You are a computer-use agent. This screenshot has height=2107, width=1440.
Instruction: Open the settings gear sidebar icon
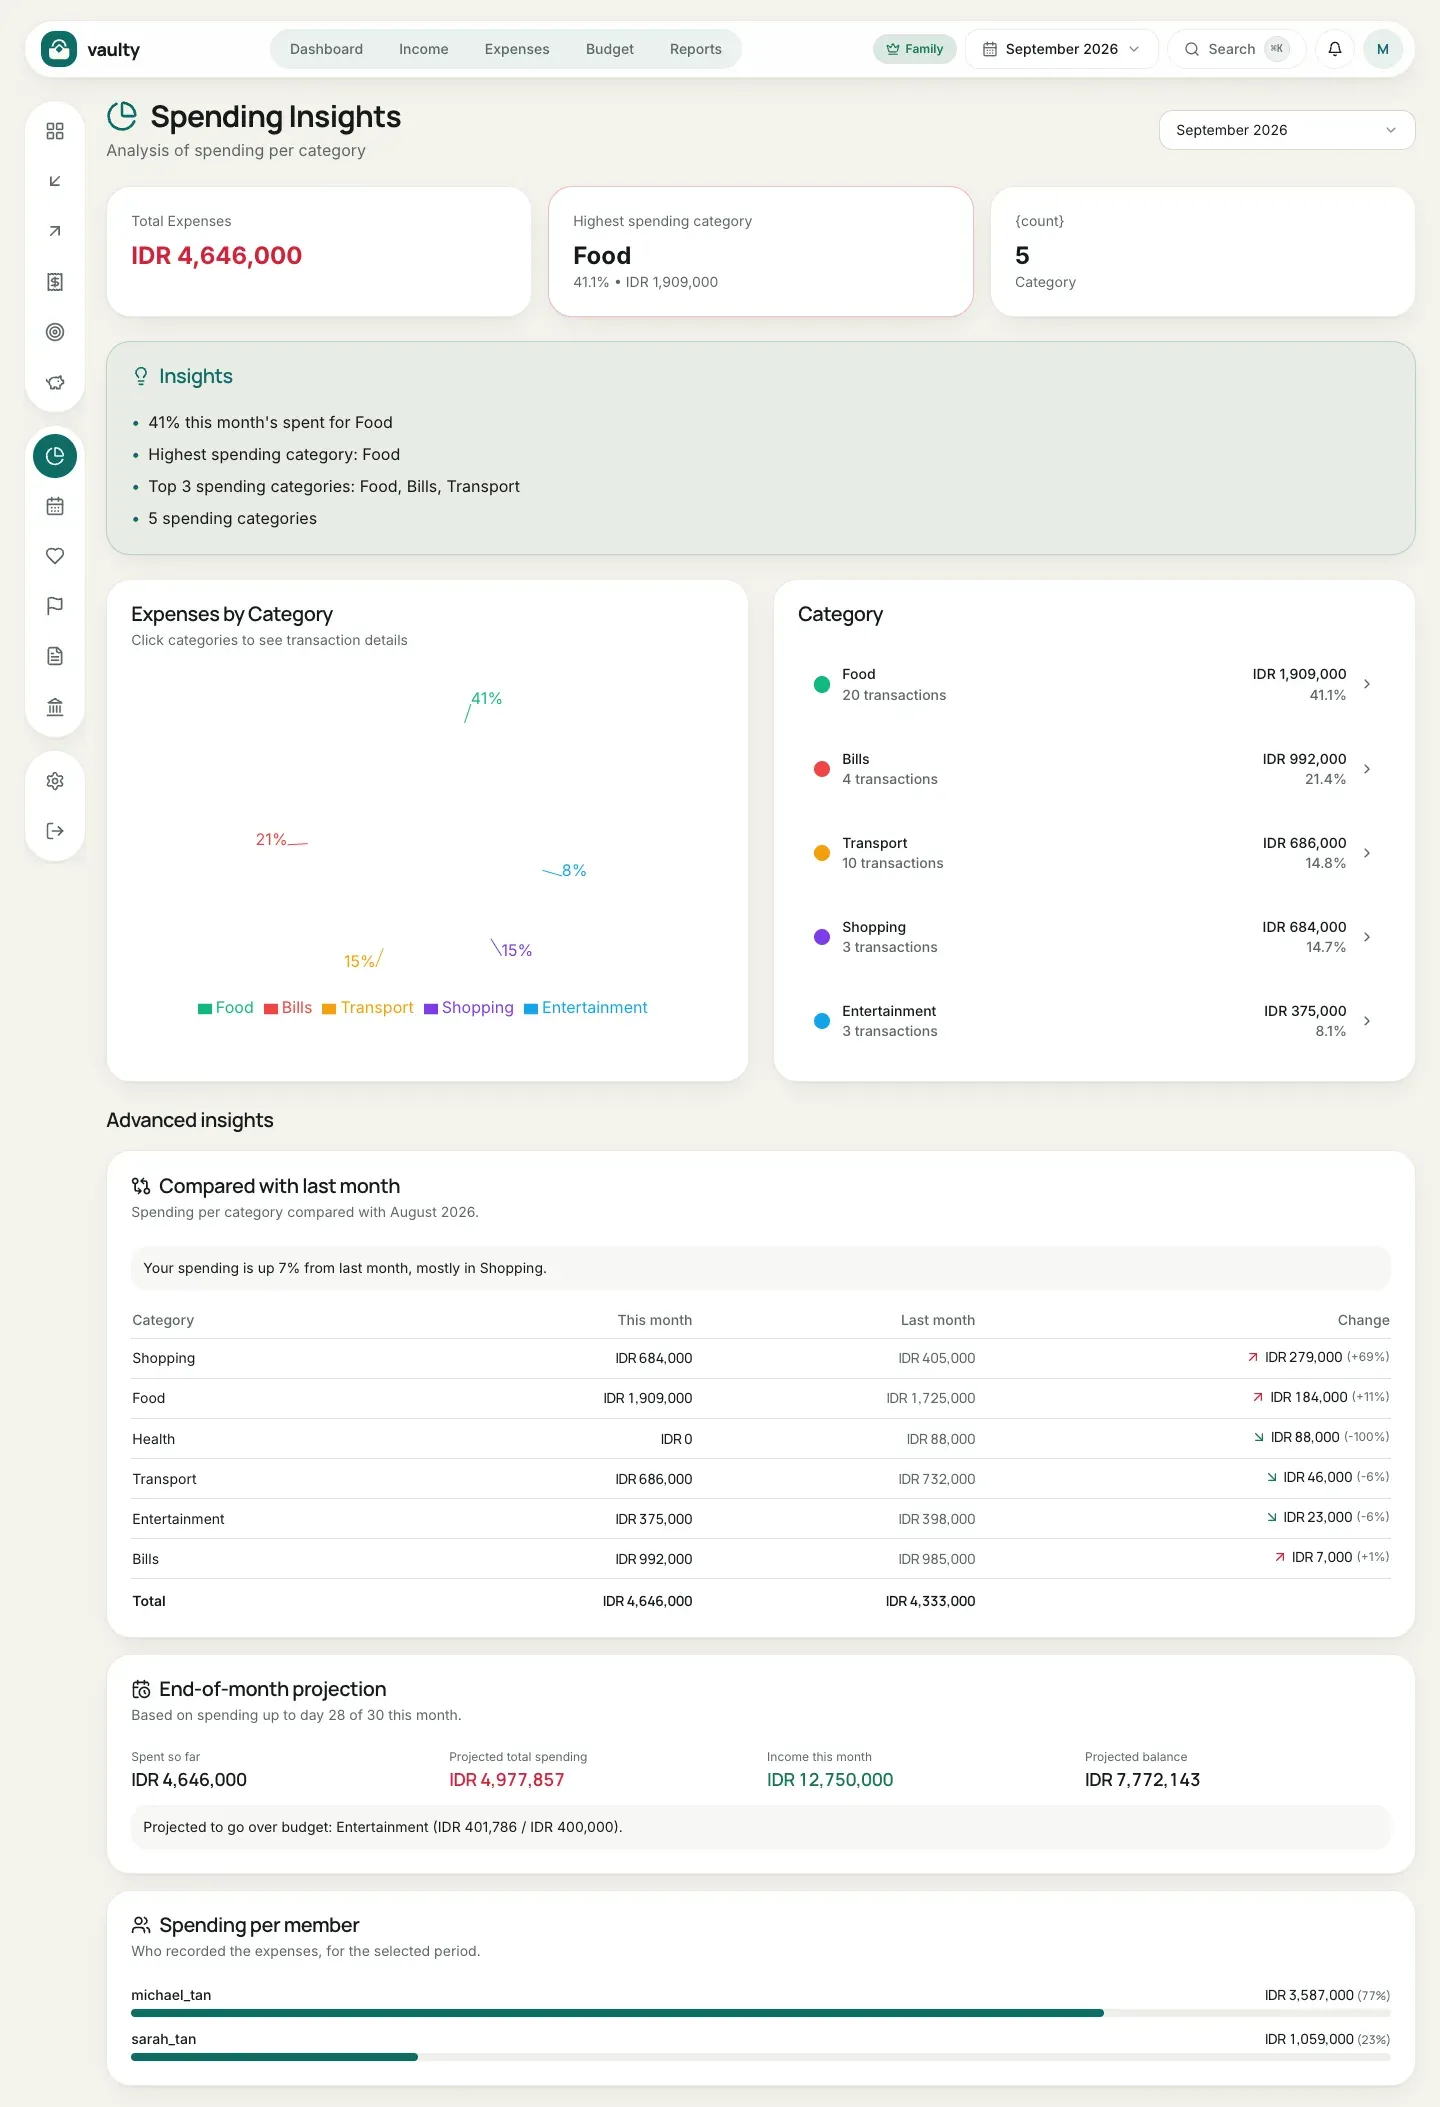[x=55, y=781]
